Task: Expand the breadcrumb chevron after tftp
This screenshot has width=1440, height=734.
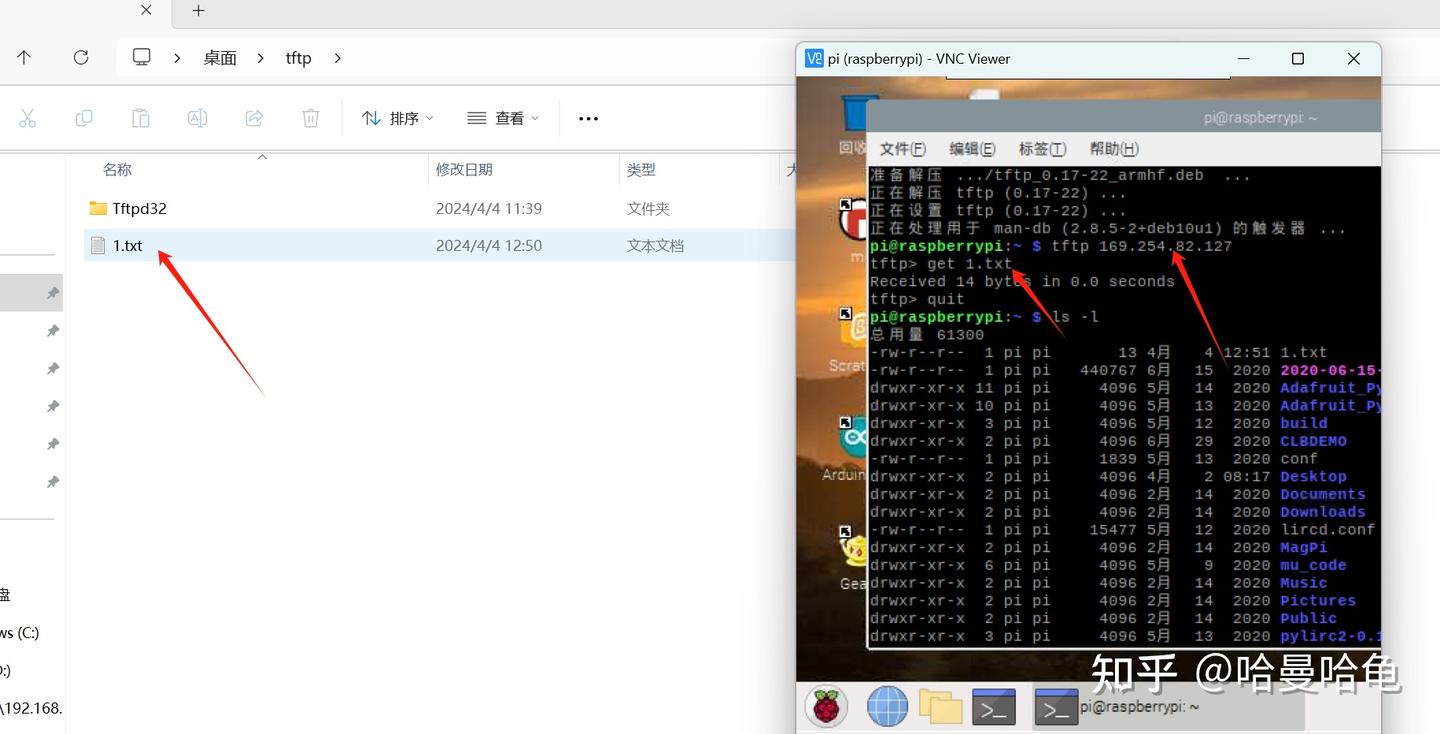Action: coord(337,58)
